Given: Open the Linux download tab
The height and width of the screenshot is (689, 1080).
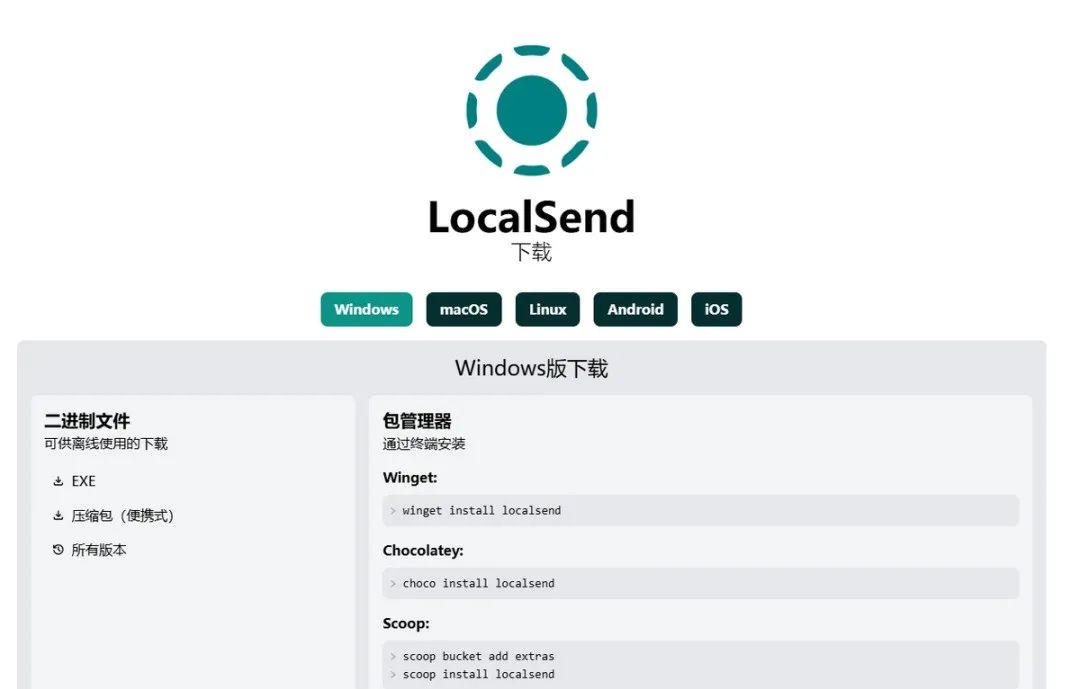Looking at the screenshot, I should tap(548, 309).
